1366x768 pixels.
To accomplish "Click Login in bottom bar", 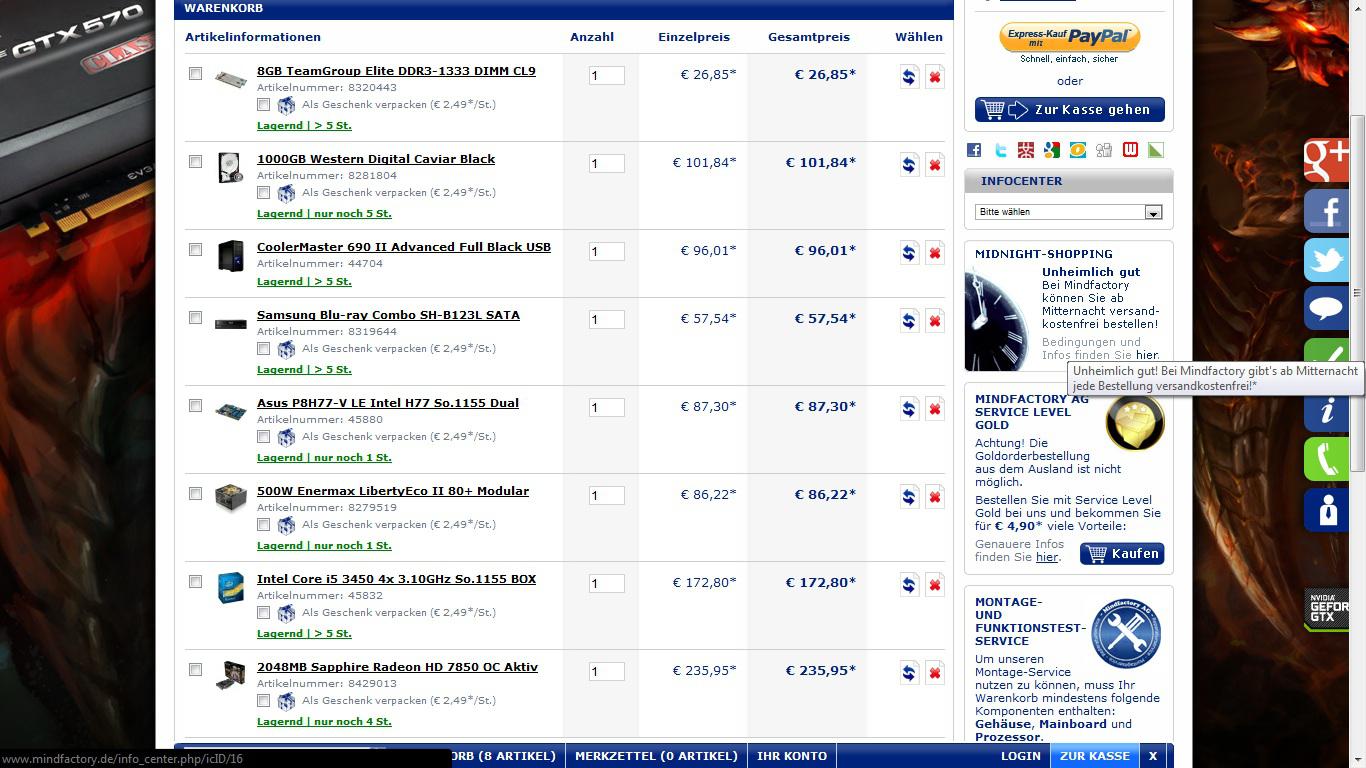I will (x=1020, y=756).
